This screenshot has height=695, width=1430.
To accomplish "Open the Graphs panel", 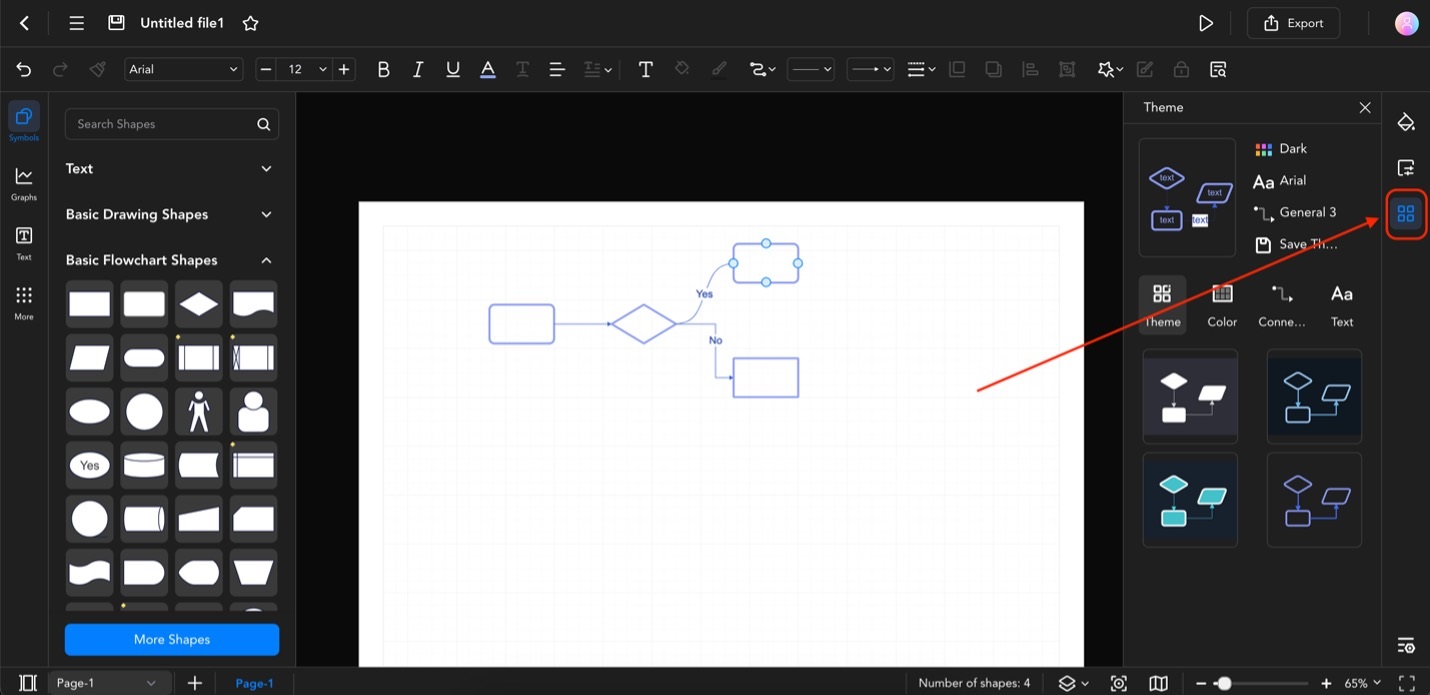I will 23,182.
